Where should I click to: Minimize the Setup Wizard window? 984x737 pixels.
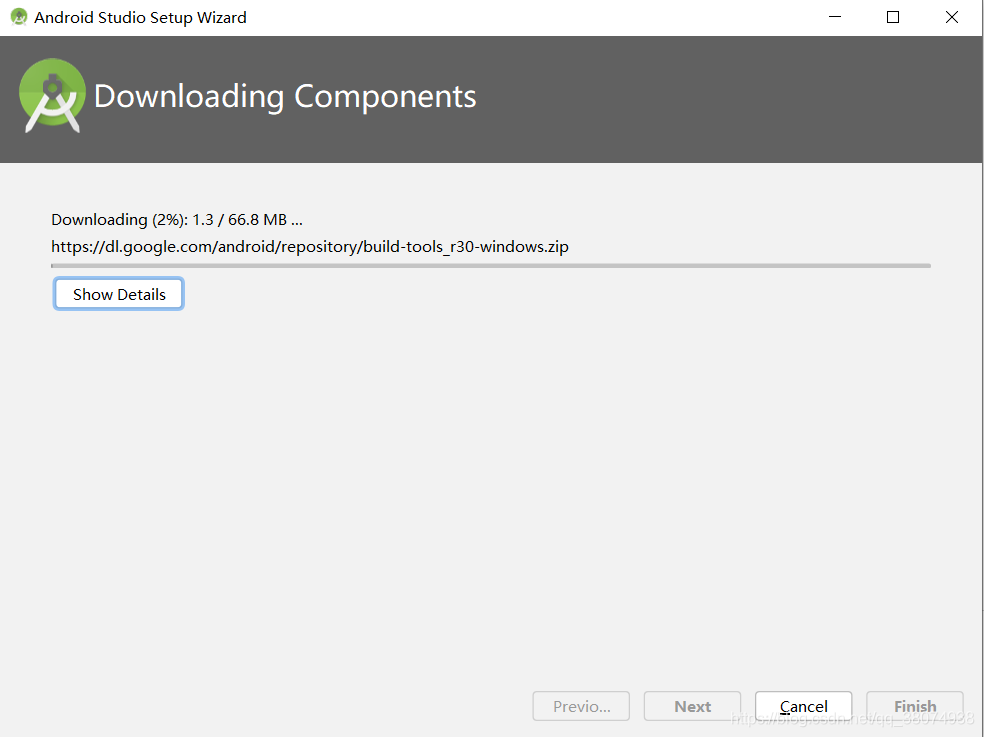[835, 17]
